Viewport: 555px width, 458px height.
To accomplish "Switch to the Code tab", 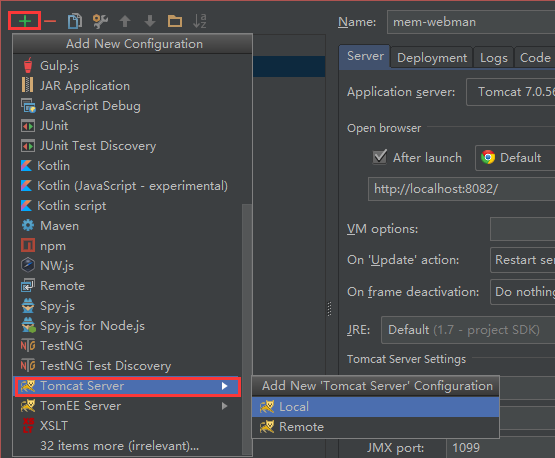I will (535, 58).
